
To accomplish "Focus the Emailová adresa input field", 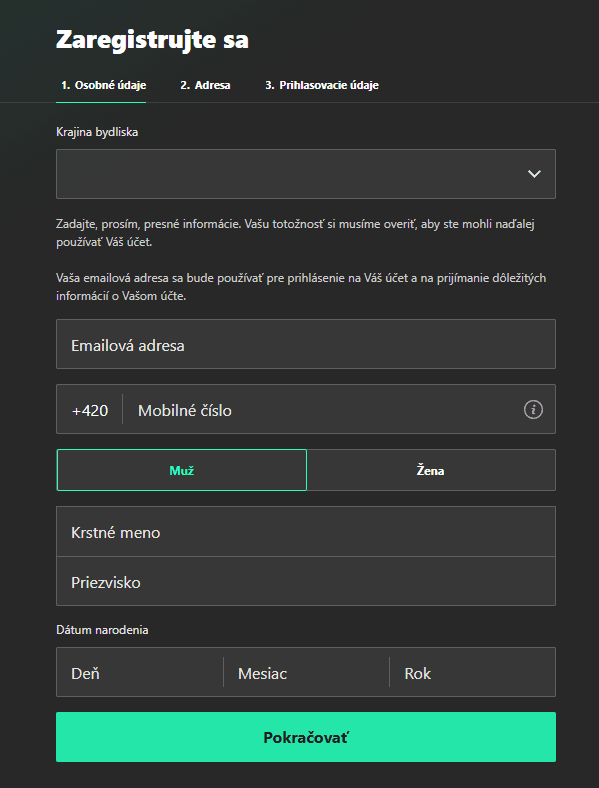I will [306, 344].
